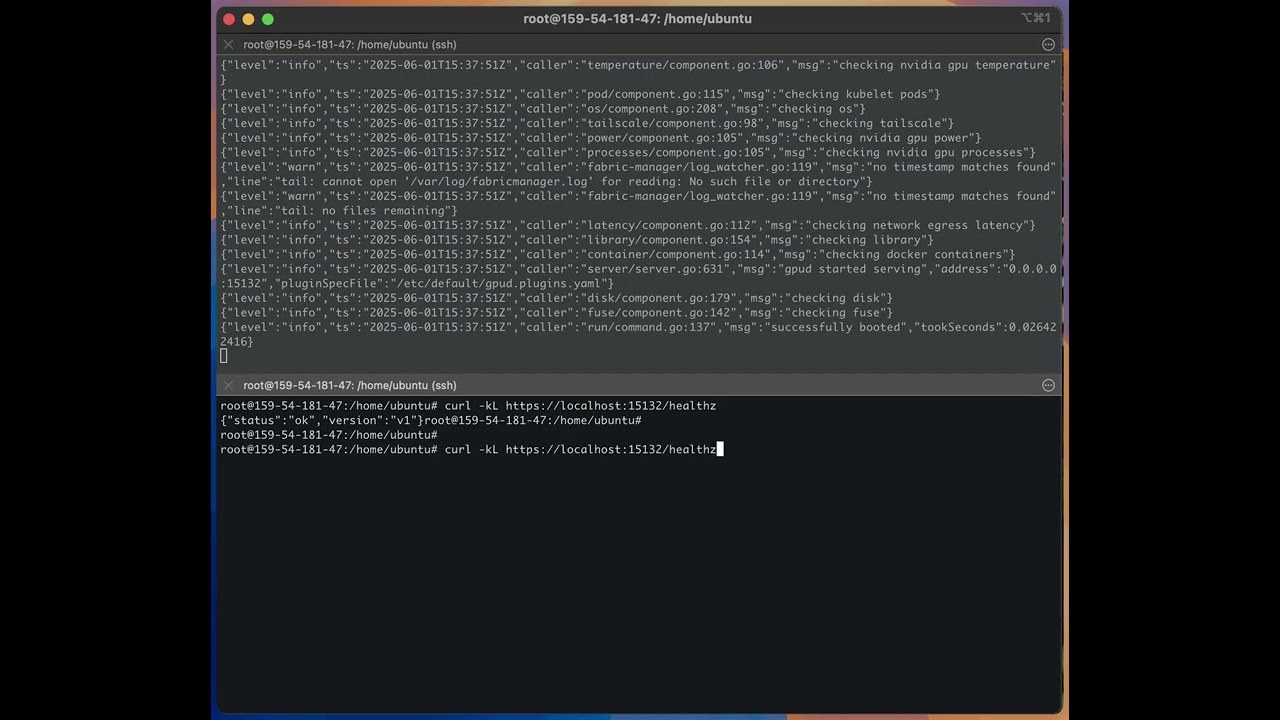The width and height of the screenshot is (1280, 720).
Task: Click the 'checking disk' log line
Action: [x=556, y=298]
